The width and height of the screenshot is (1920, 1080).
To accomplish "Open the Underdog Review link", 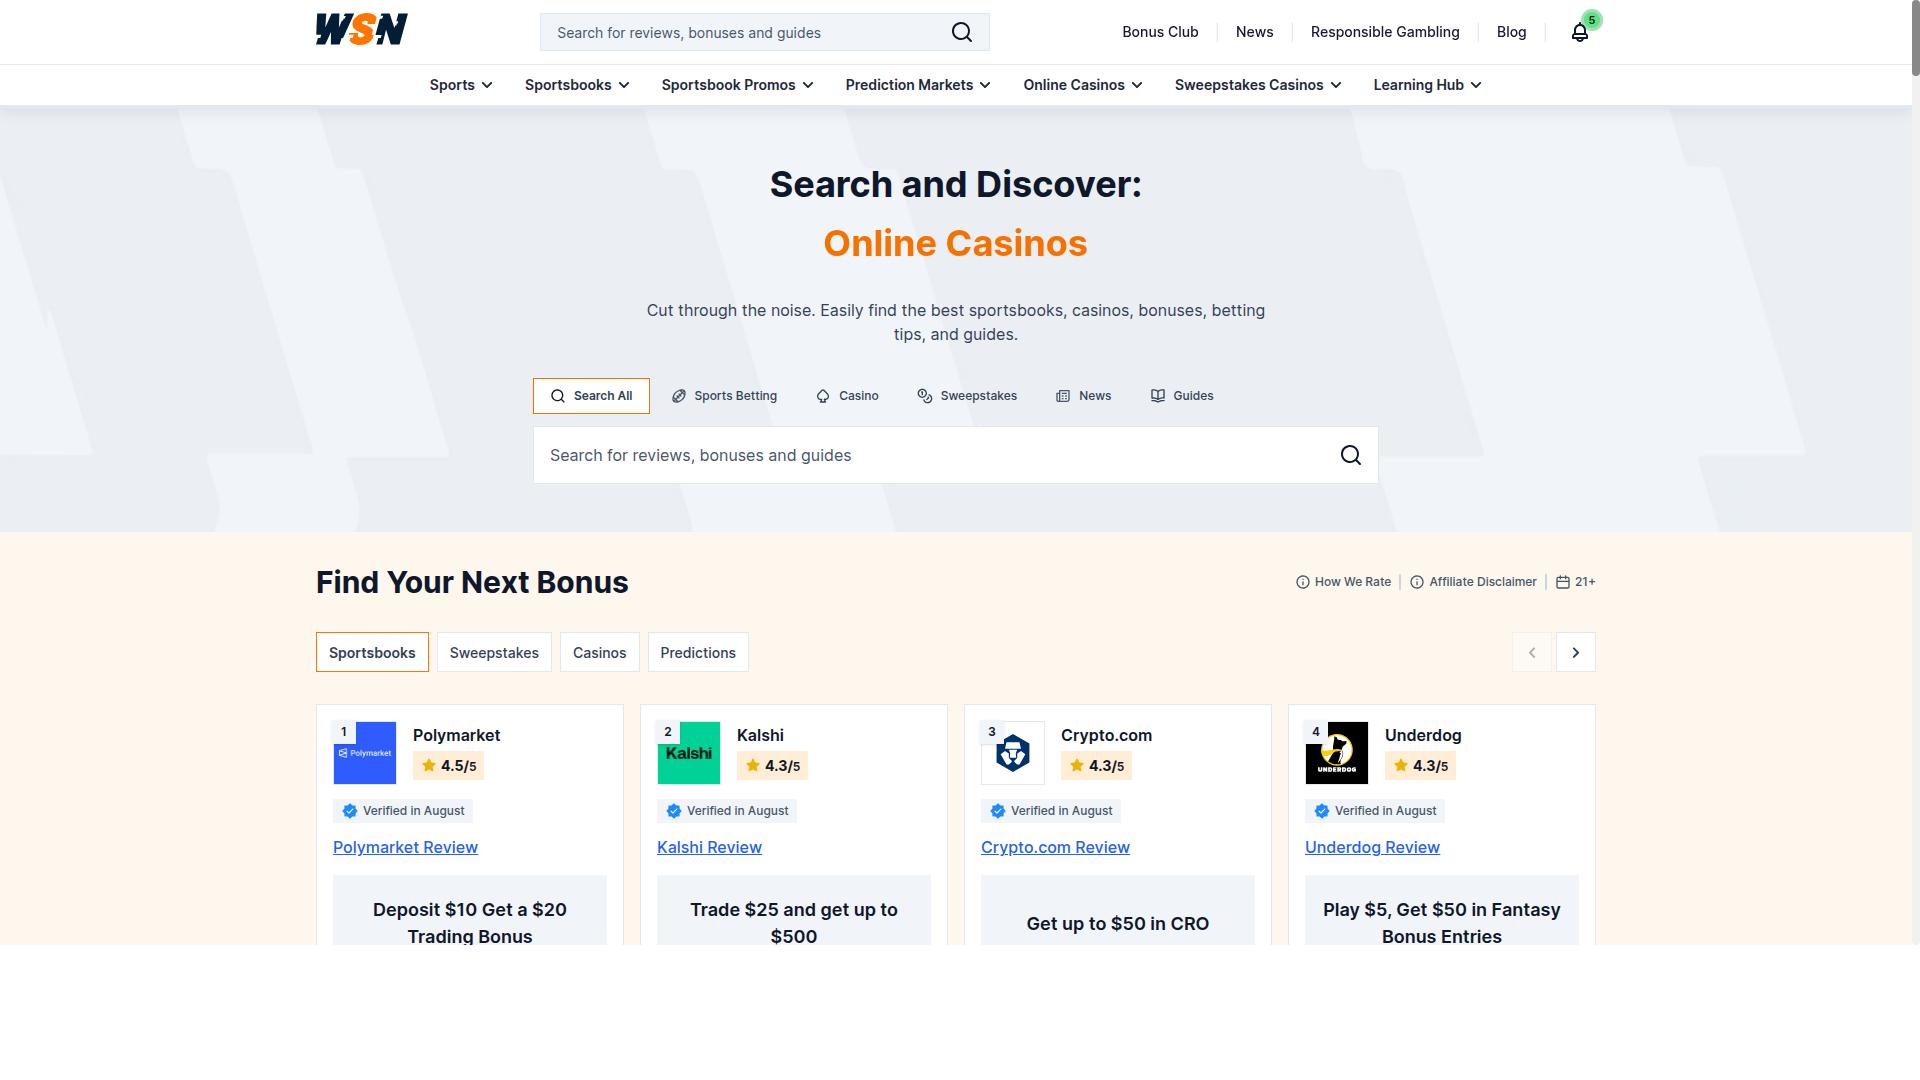I will (x=1372, y=847).
